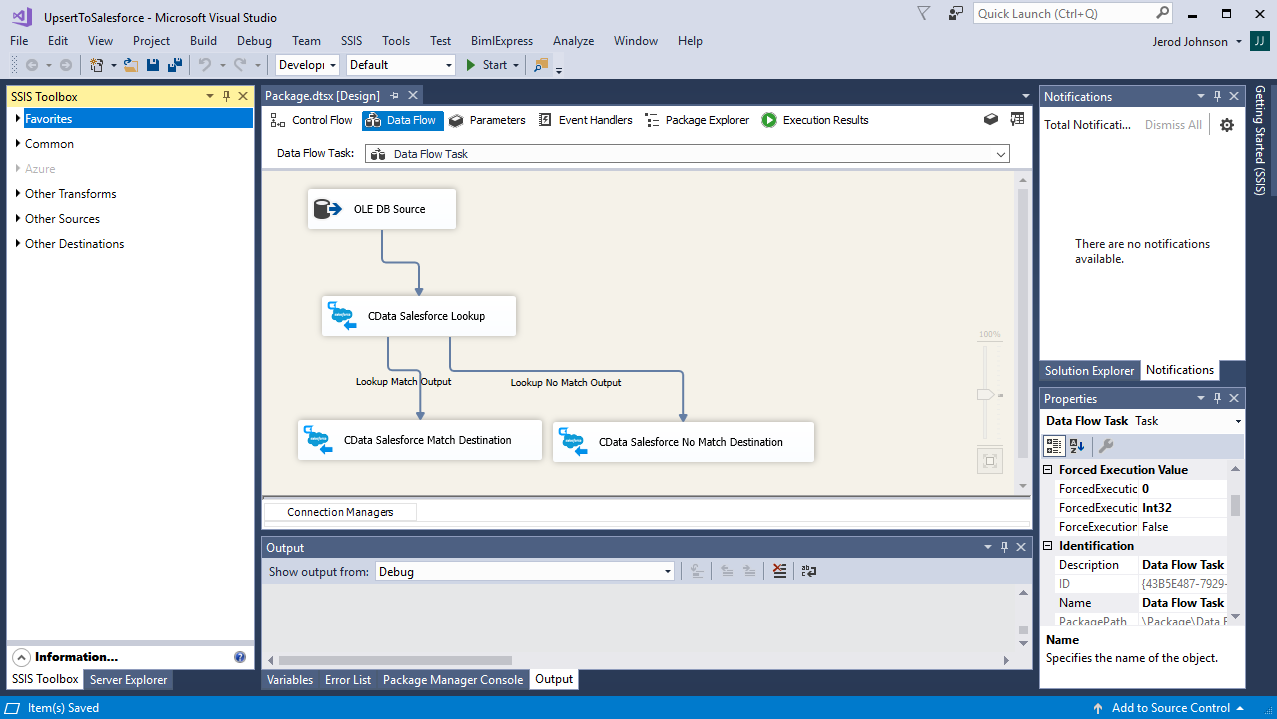This screenshot has height=719, width=1277.
Task: Switch properties to Categorized view
Action: coord(1054,446)
